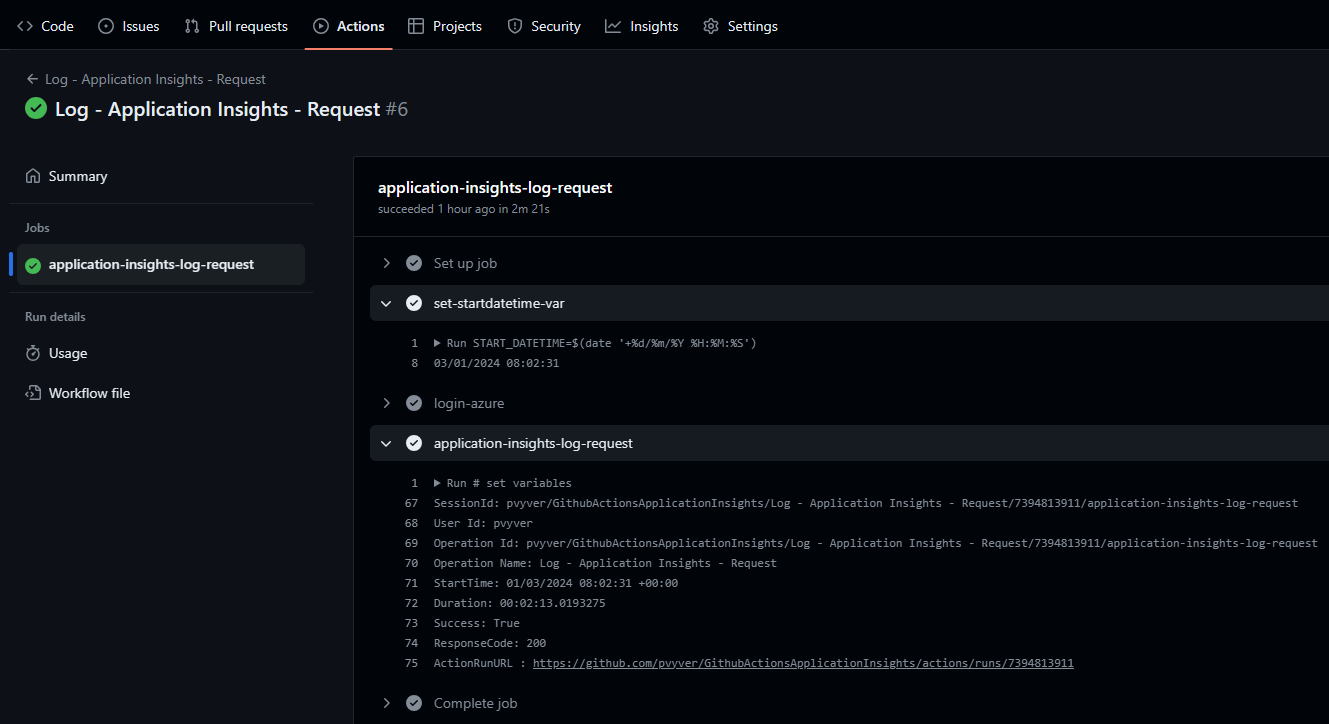This screenshot has width=1329, height=724.
Task: Click status check icon of Complete job
Action: click(x=414, y=703)
